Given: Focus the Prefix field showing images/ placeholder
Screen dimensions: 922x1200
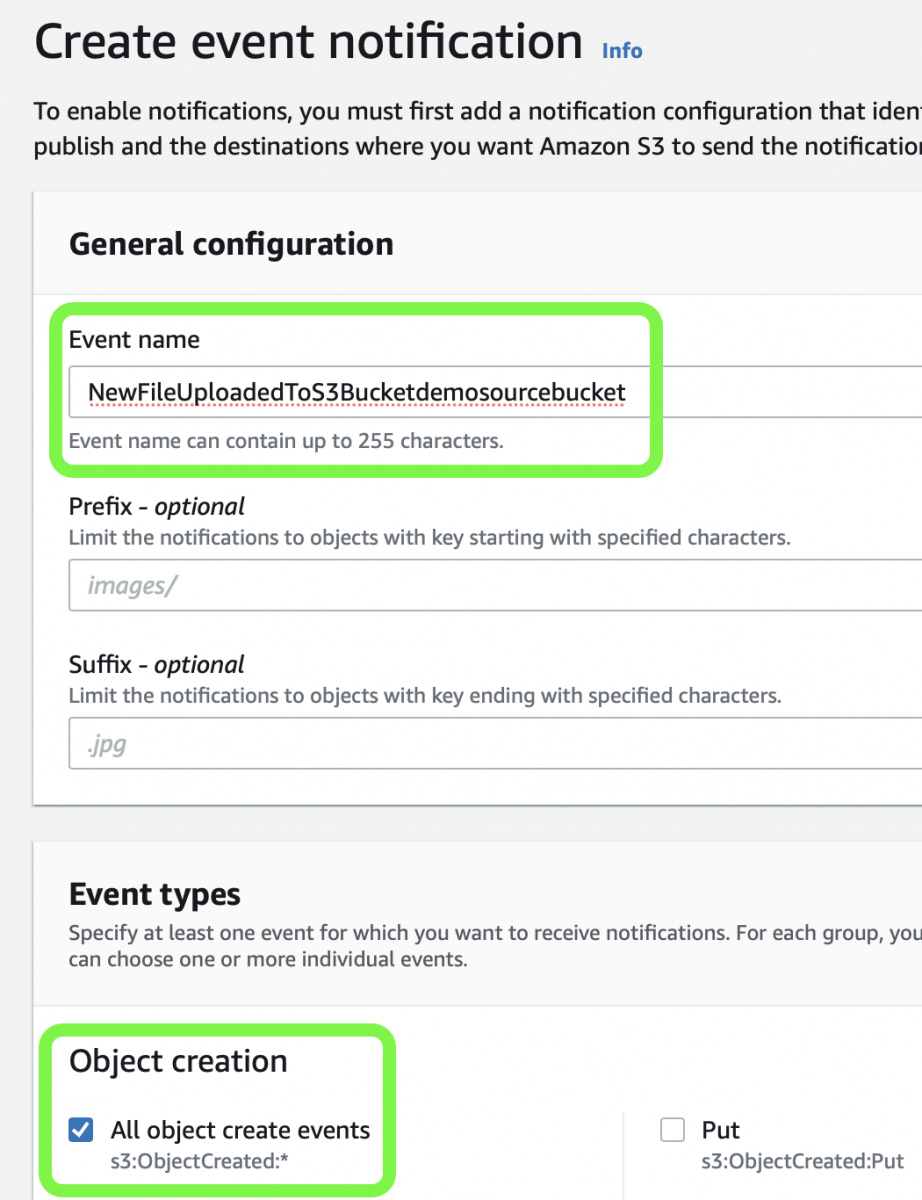Looking at the screenshot, I should 495,585.
